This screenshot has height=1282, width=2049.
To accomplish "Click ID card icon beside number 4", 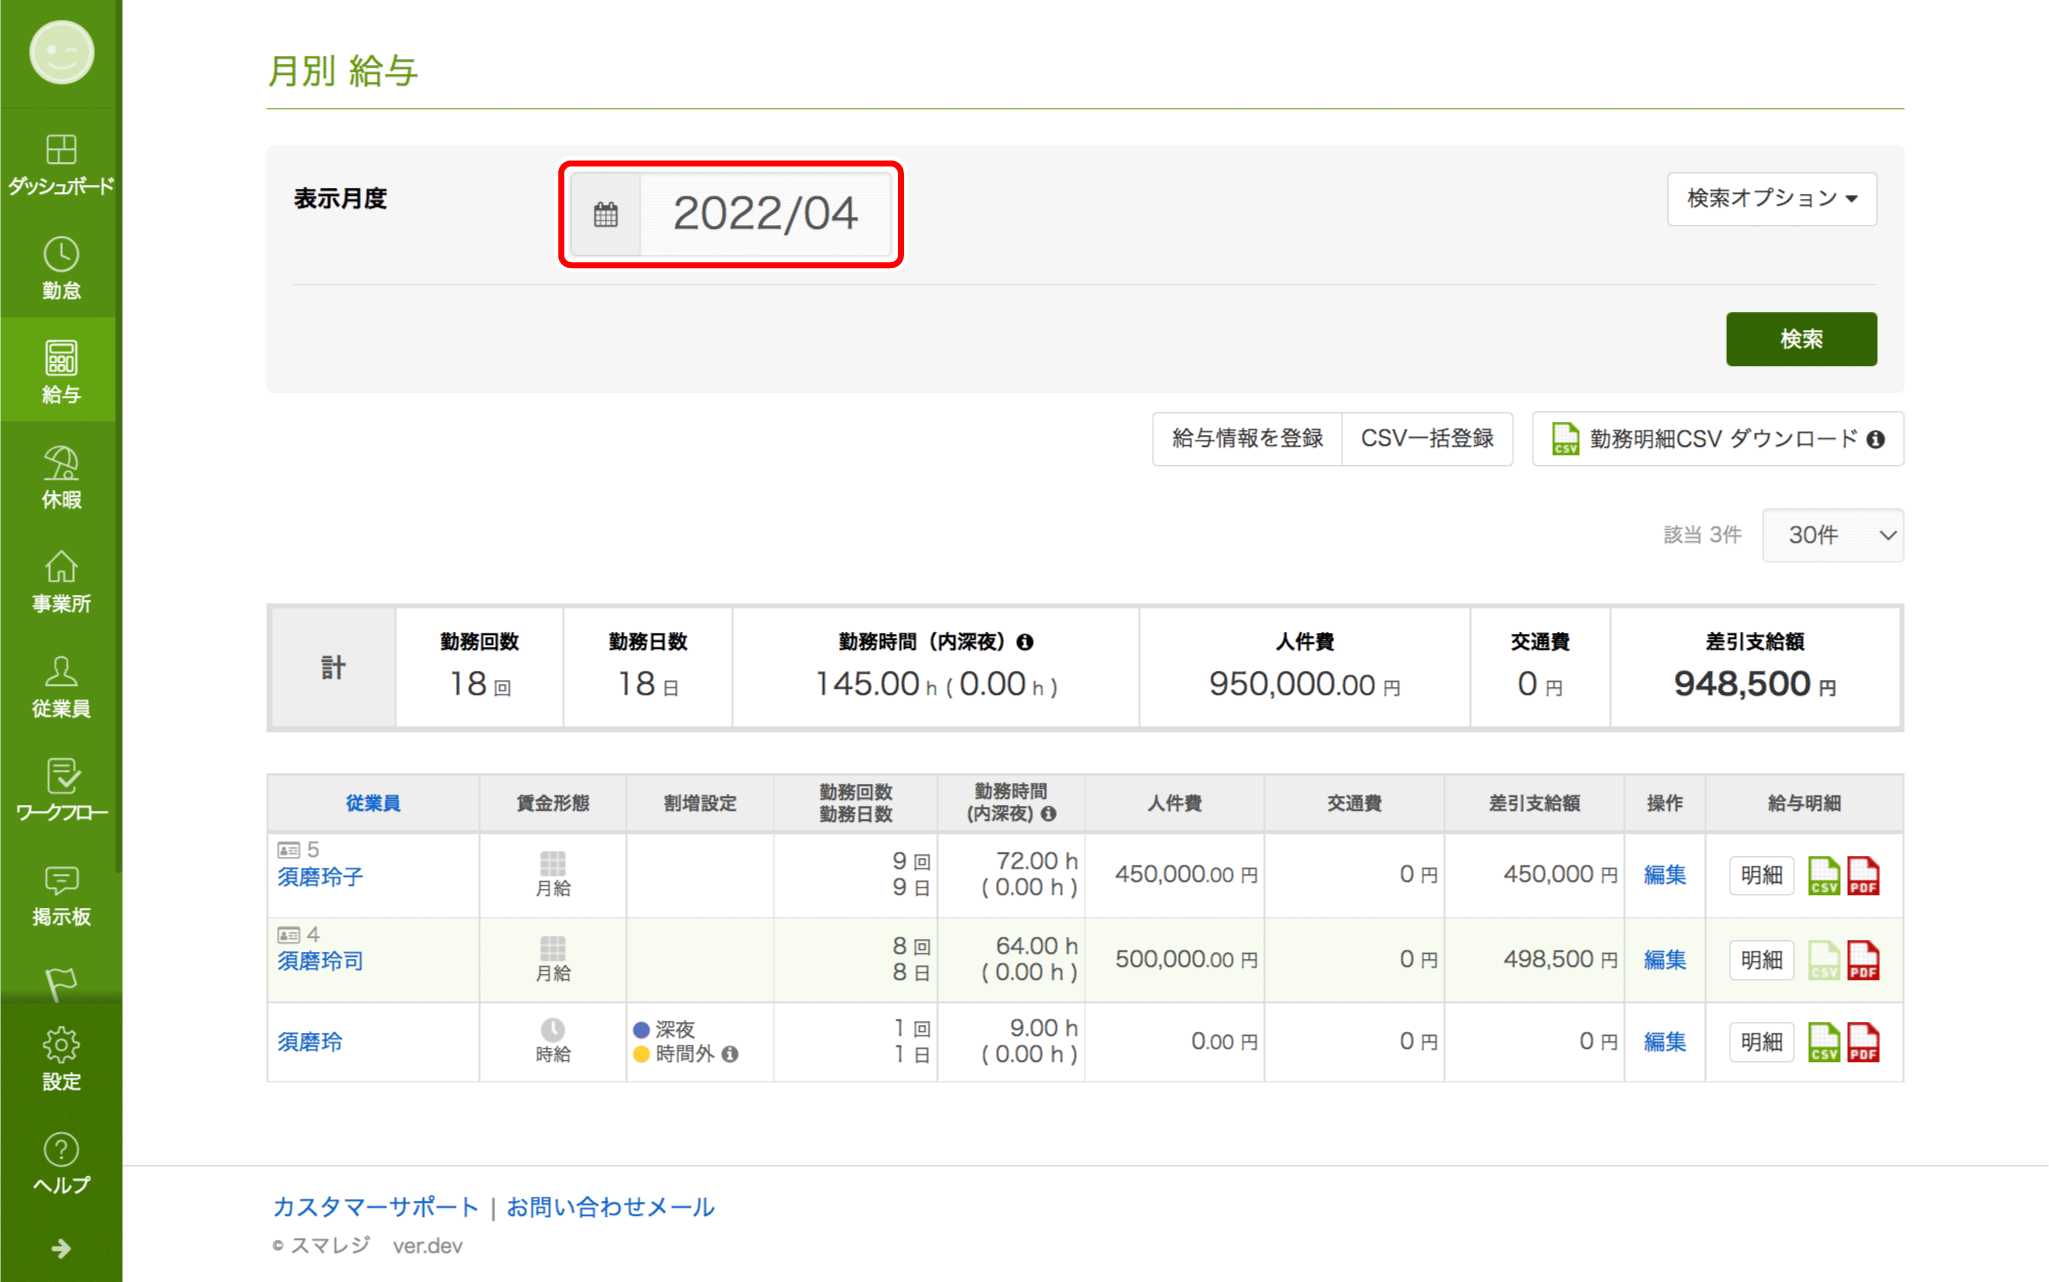I will pyautogui.click(x=289, y=935).
